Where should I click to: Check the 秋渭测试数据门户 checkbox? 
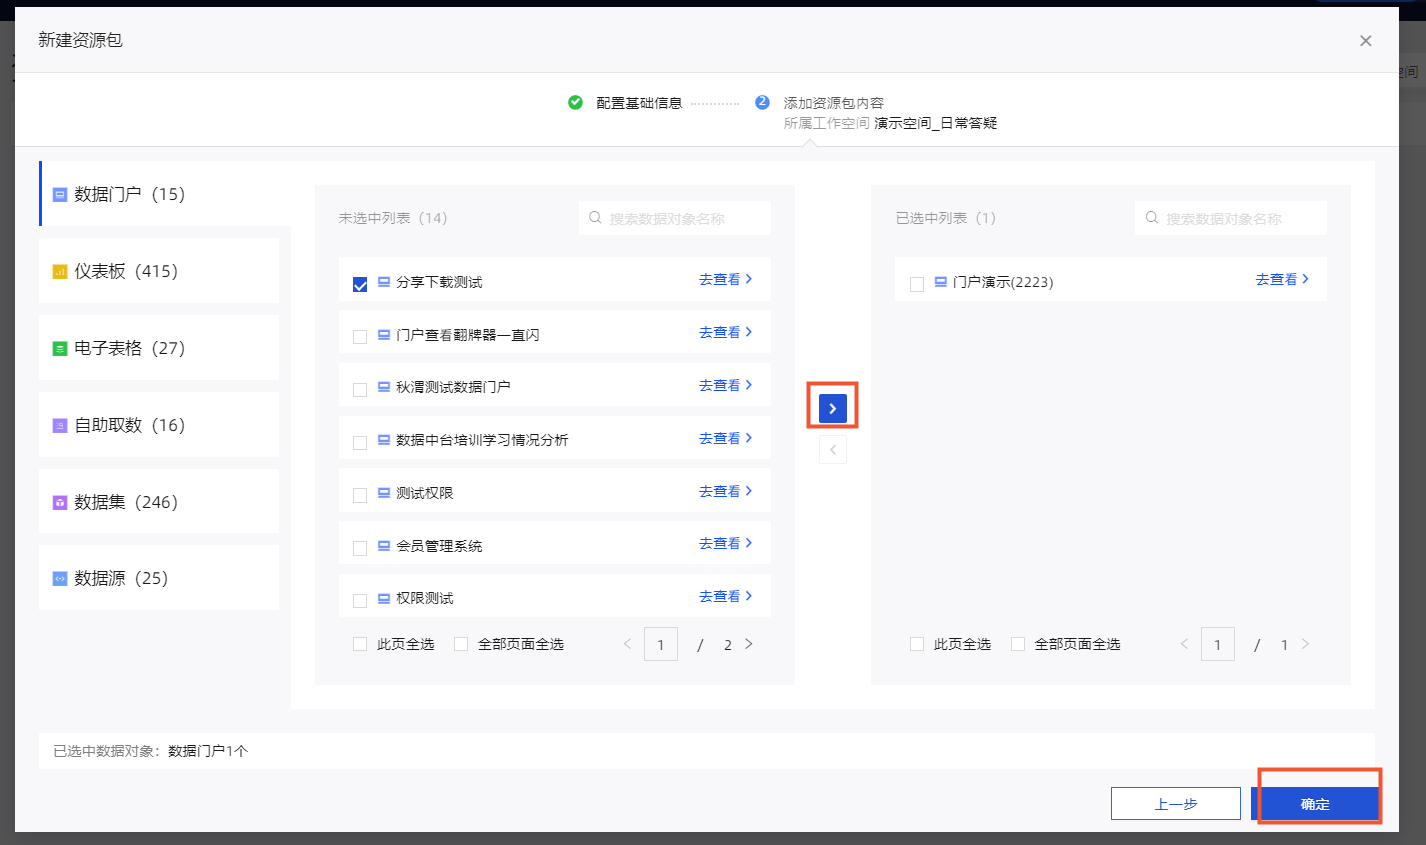click(360, 390)
